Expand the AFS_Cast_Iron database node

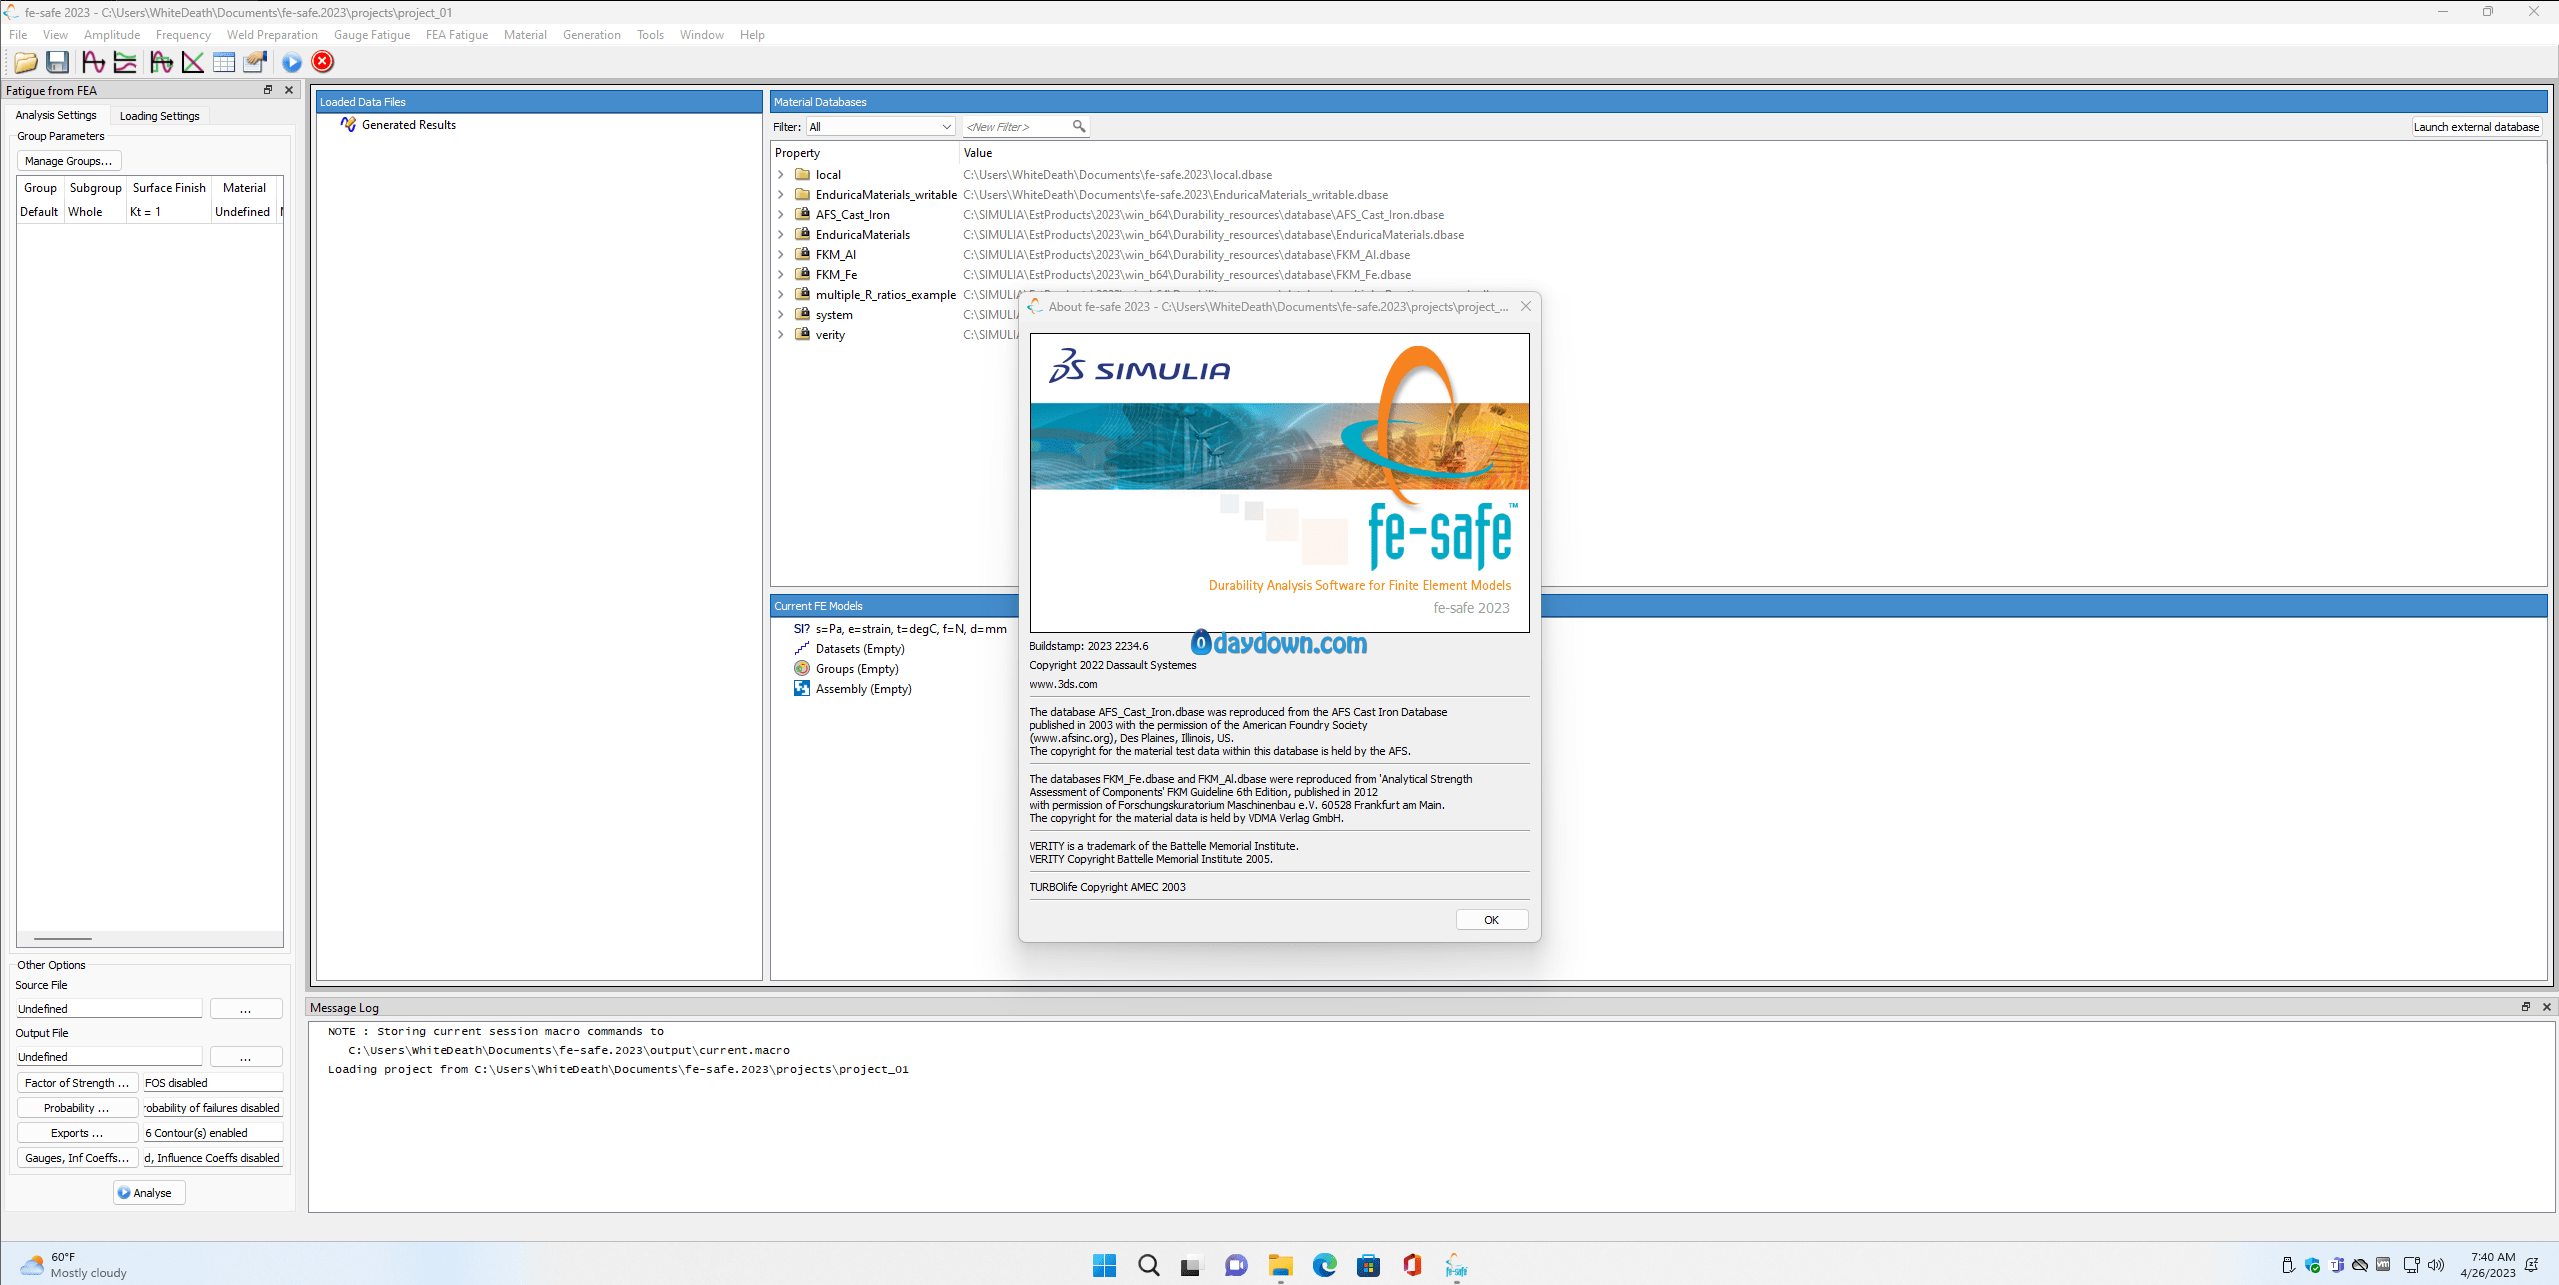point(781,215)
